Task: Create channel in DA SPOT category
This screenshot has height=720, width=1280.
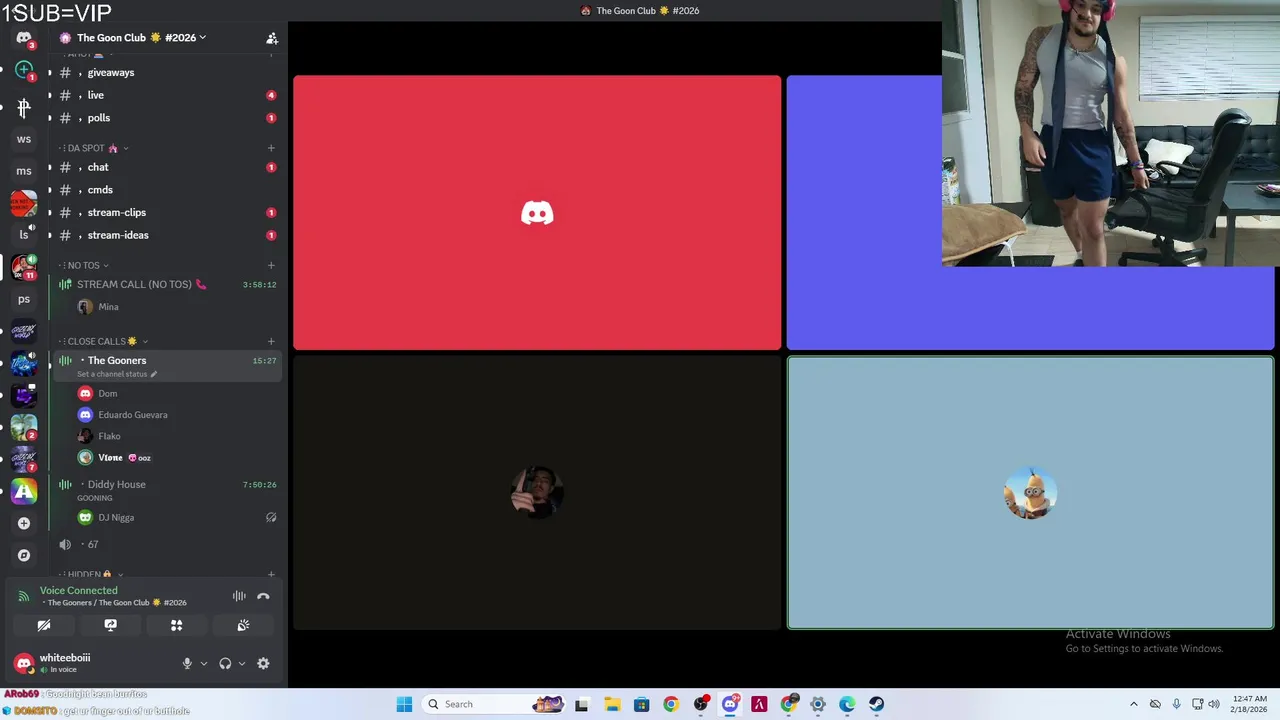Action: tap(271, 148)
